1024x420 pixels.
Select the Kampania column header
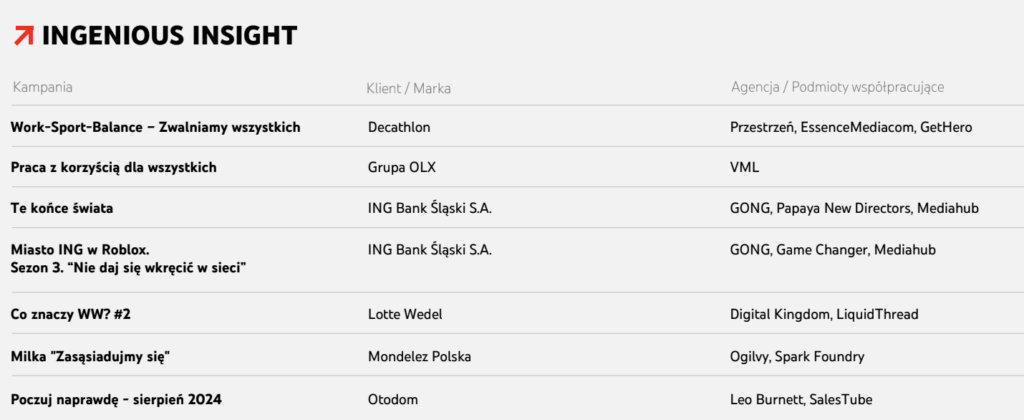pos(42,88)
